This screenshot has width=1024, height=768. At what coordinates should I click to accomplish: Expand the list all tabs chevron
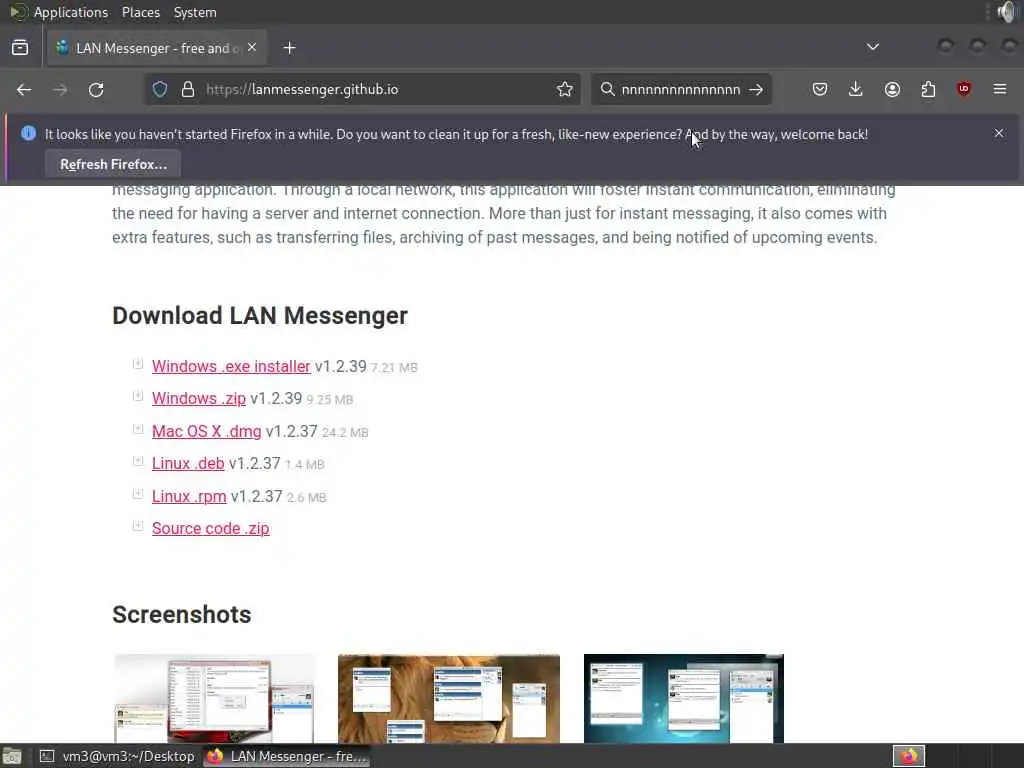(x=872, y=47)
